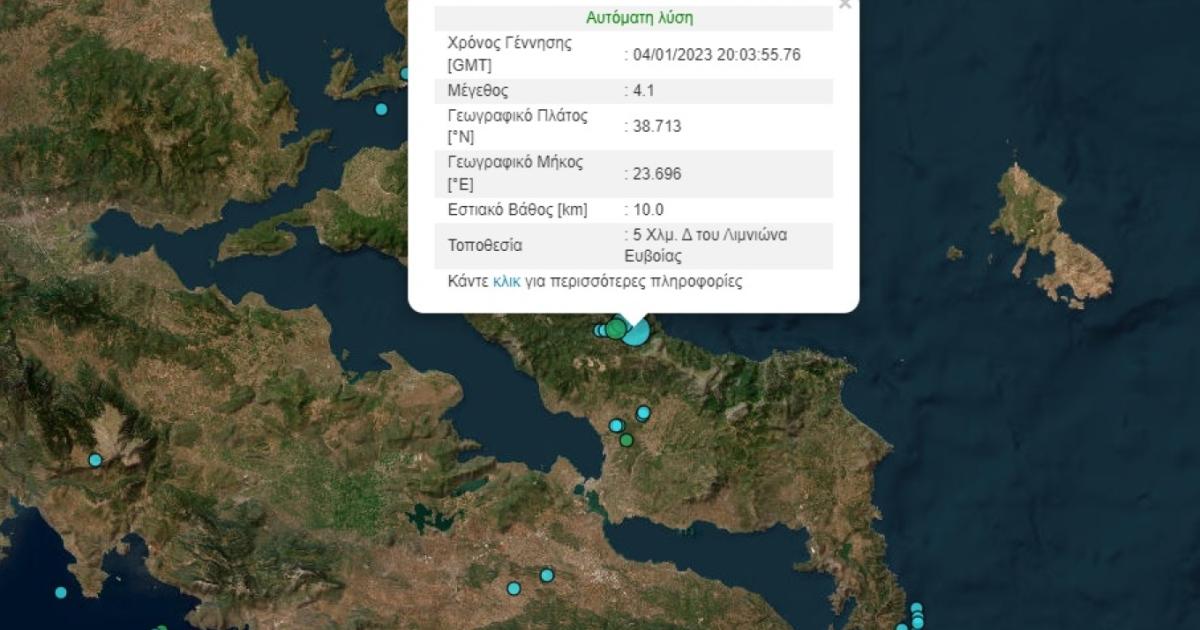This screenshot has width=1200, height=630.
Task: Select the left marker of the bottom-center pair
Action: [x=513, y=588]
